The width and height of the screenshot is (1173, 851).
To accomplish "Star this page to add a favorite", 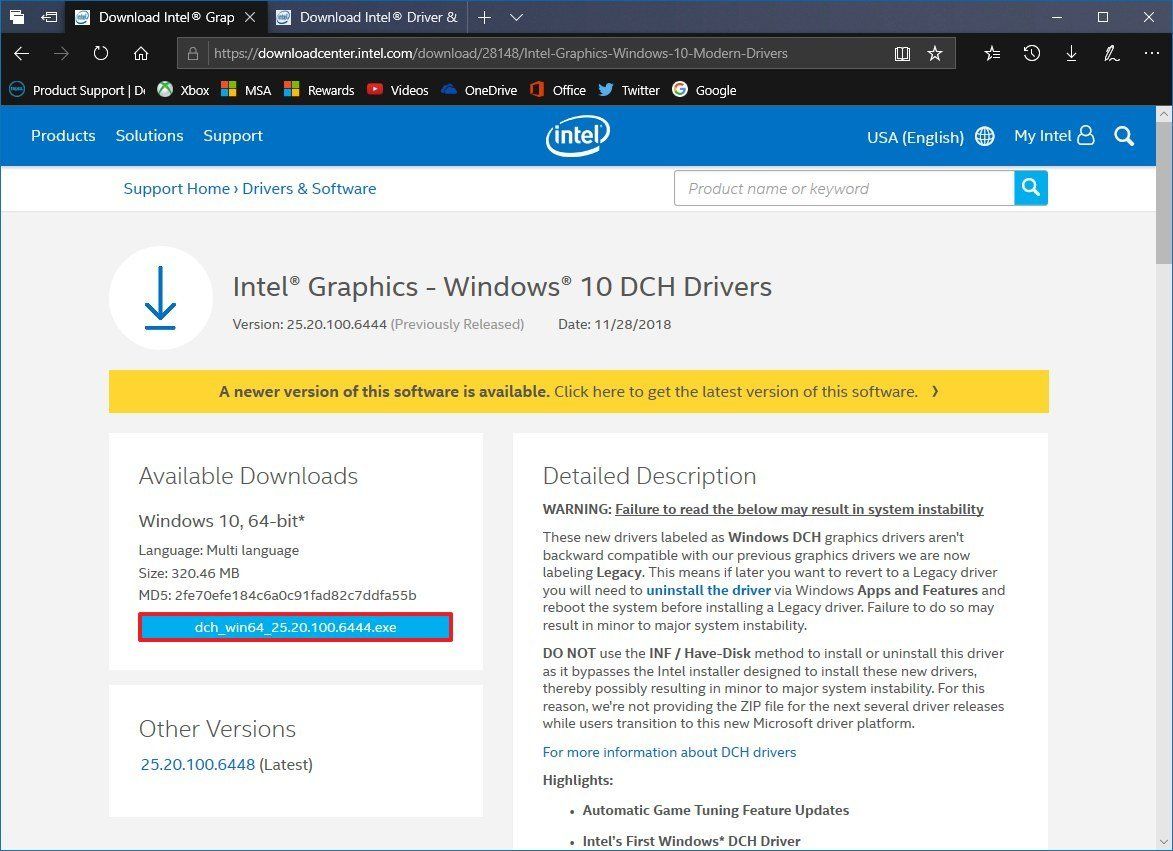I will pos(935,54).
